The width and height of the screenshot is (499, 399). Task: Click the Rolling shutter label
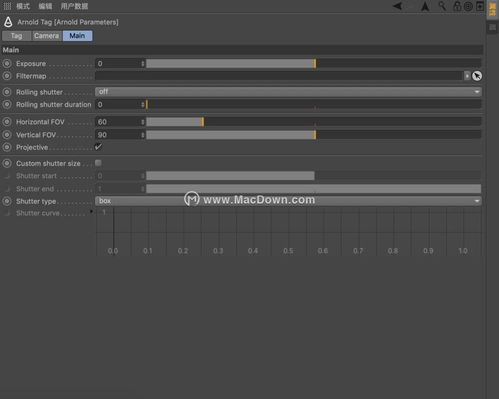39,92
